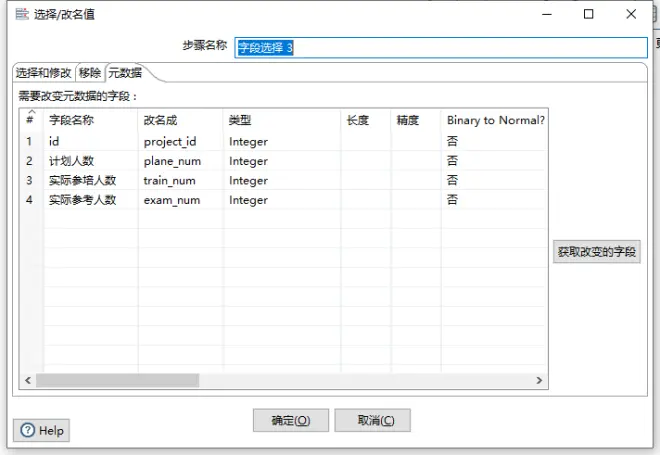Select the id field name cell
Screen dimensions: 660x455
(x=91, y=141)
